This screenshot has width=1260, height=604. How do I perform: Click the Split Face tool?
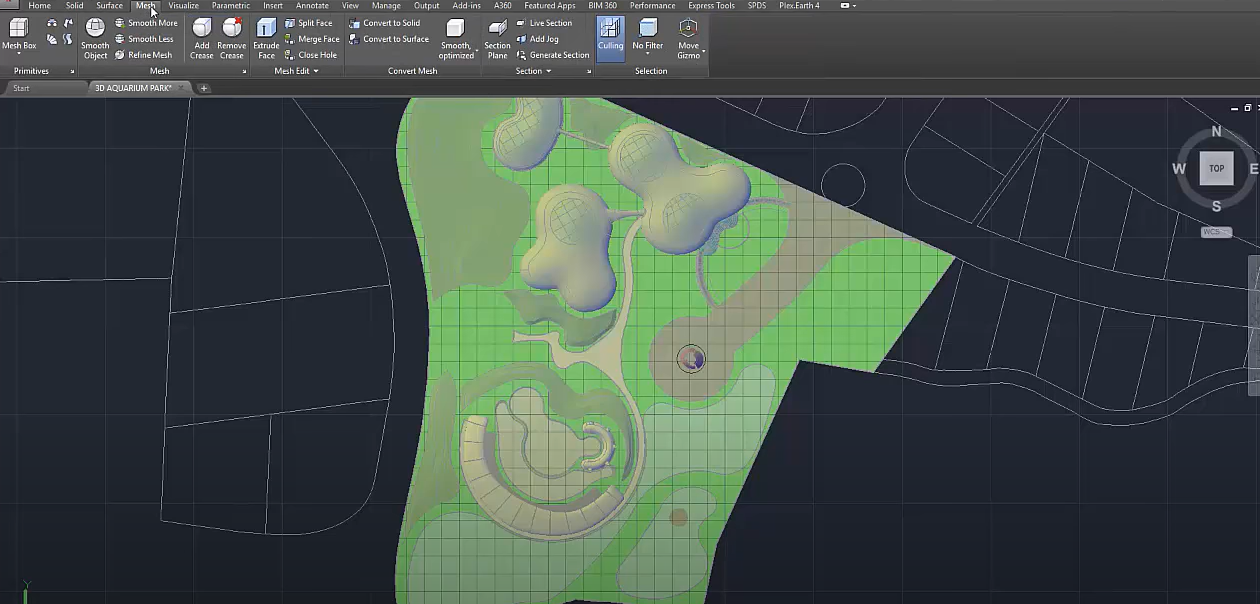308,23
